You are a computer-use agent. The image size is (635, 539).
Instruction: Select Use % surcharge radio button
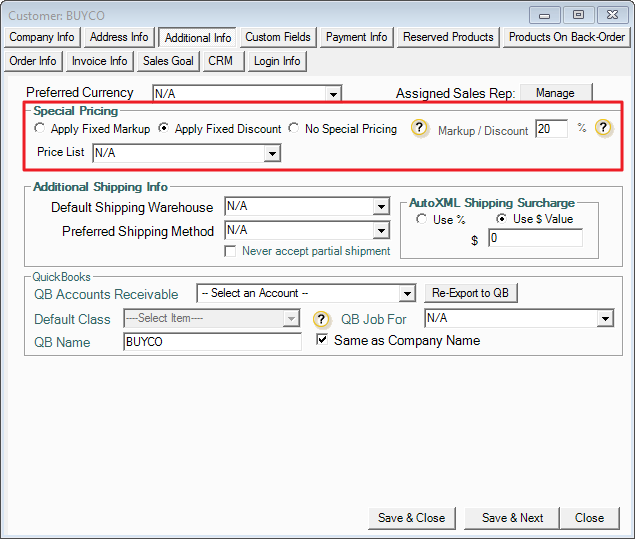422,219
